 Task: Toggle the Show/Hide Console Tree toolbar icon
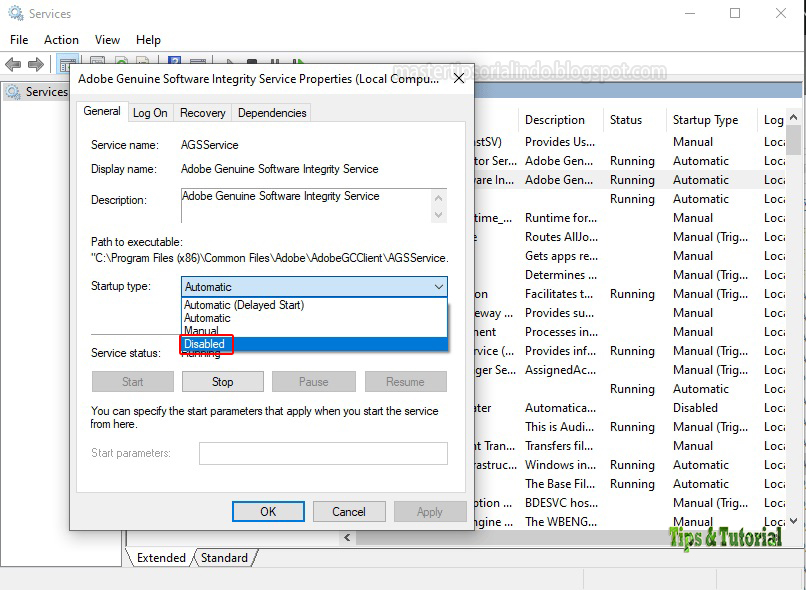point(67,63)
